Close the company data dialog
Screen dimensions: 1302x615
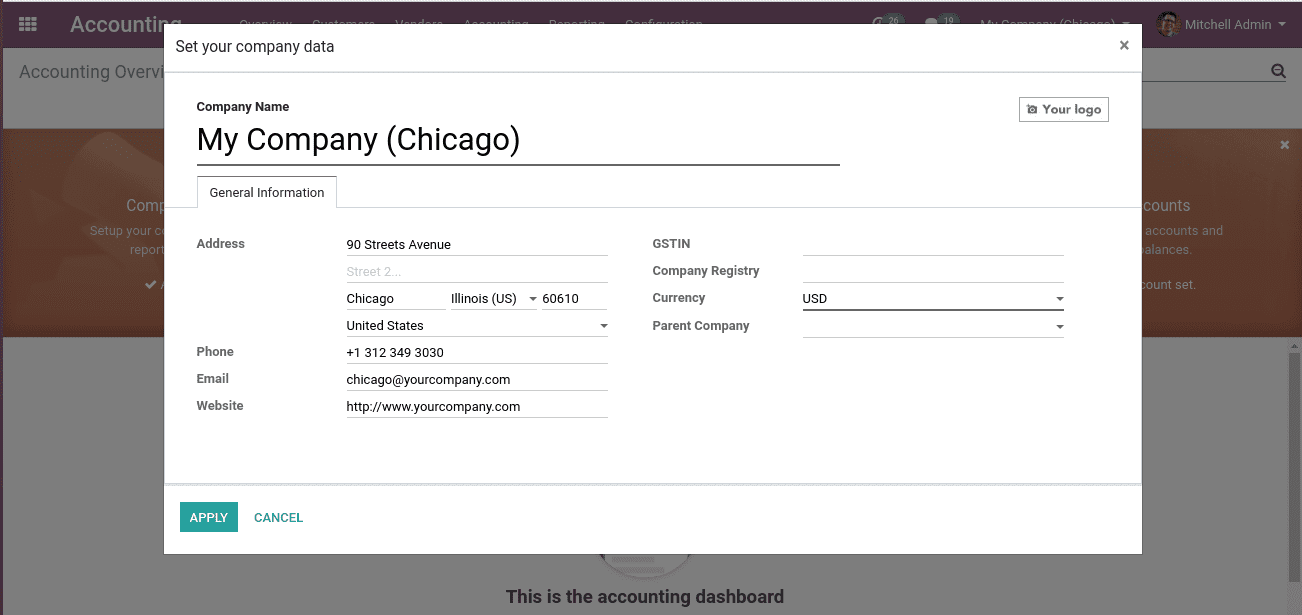coord(1124,45)
